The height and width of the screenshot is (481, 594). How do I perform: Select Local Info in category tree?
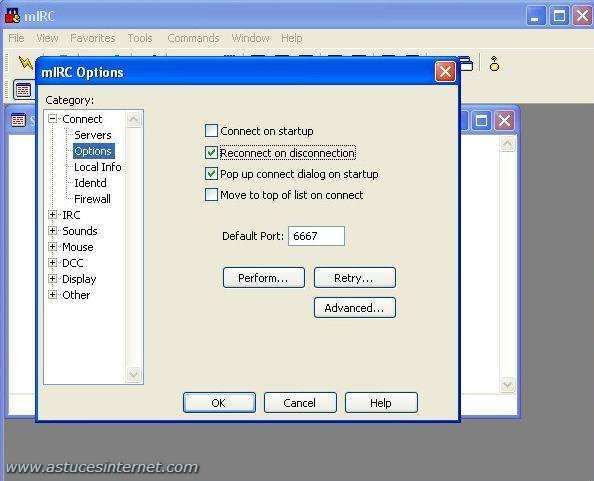tap(98, 167)
